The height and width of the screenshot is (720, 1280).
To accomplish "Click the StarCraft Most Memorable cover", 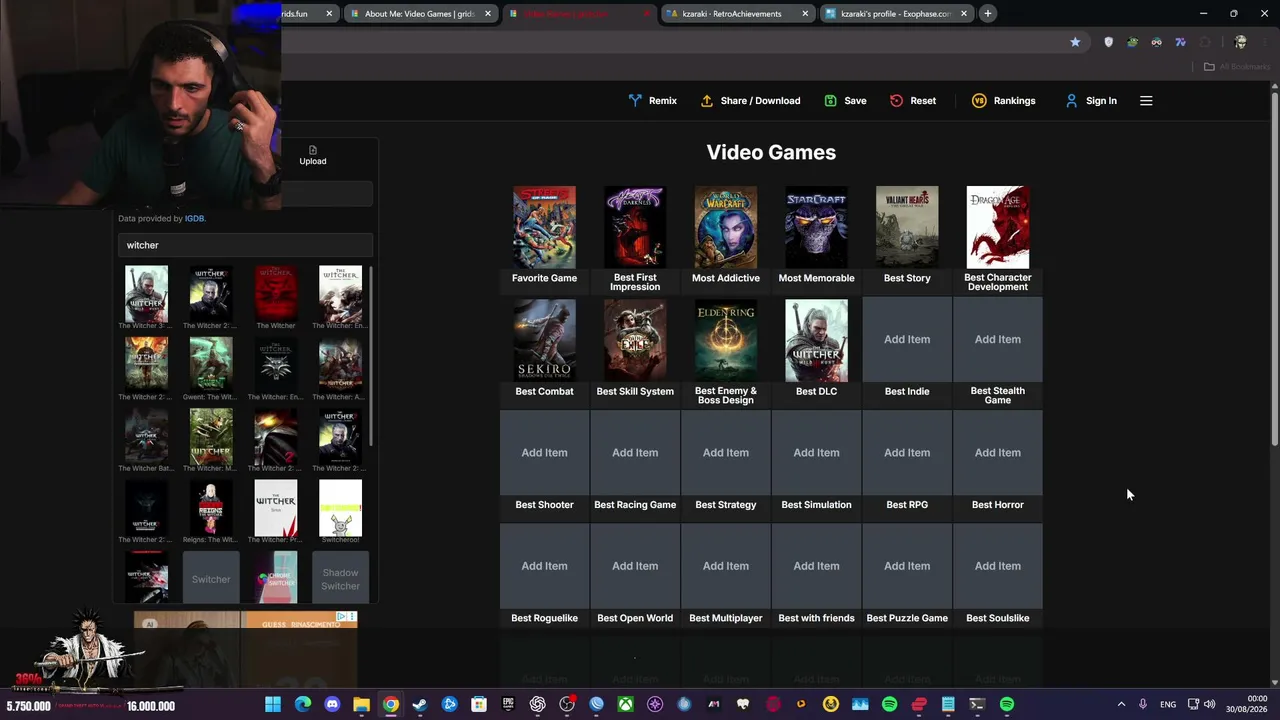I will (816, 227).
